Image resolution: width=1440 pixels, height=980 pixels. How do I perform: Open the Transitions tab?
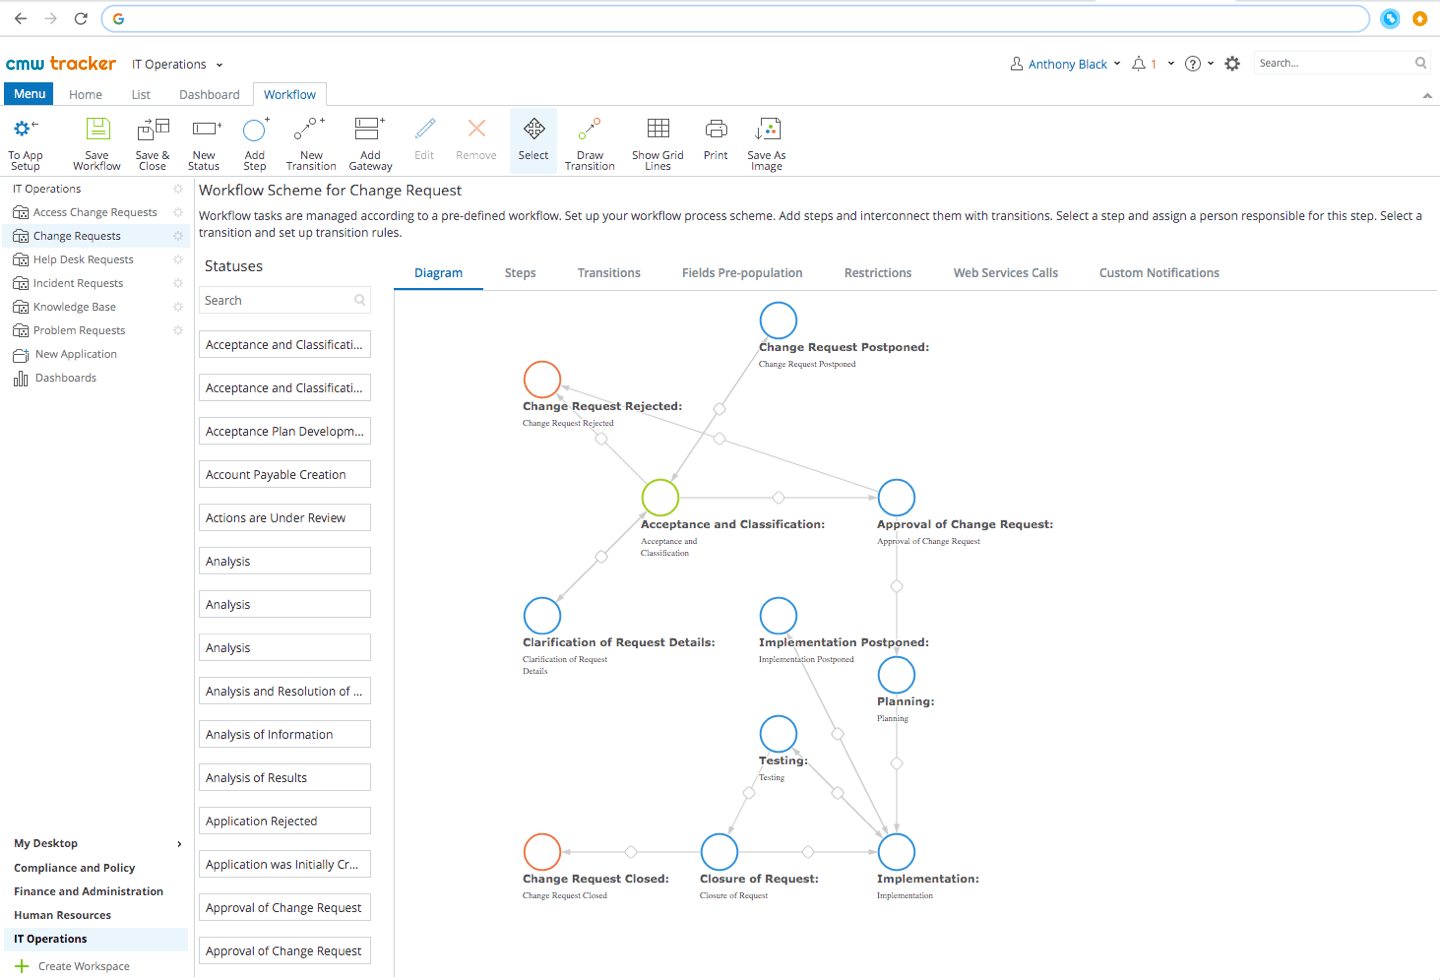(x=609, y=273)
